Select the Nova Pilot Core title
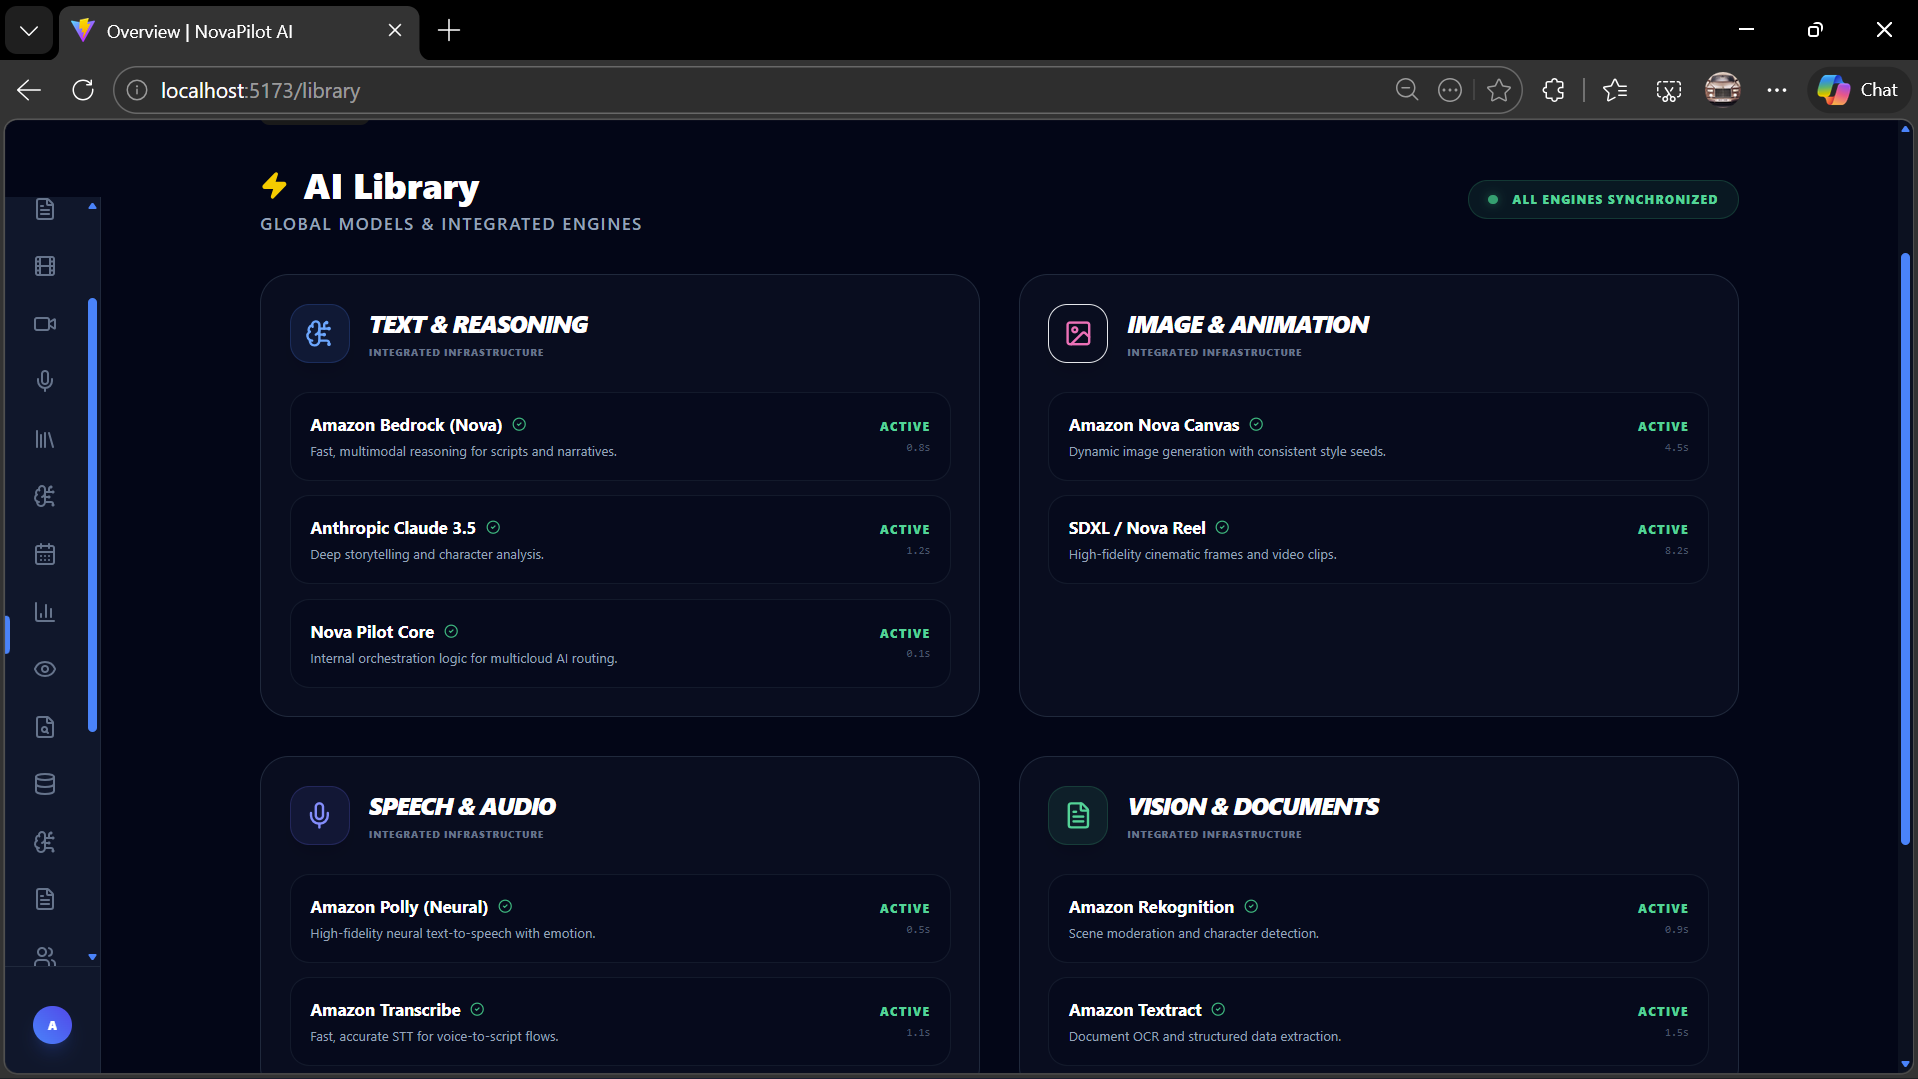This screenshot has width=1918, height=1079. 372,632
